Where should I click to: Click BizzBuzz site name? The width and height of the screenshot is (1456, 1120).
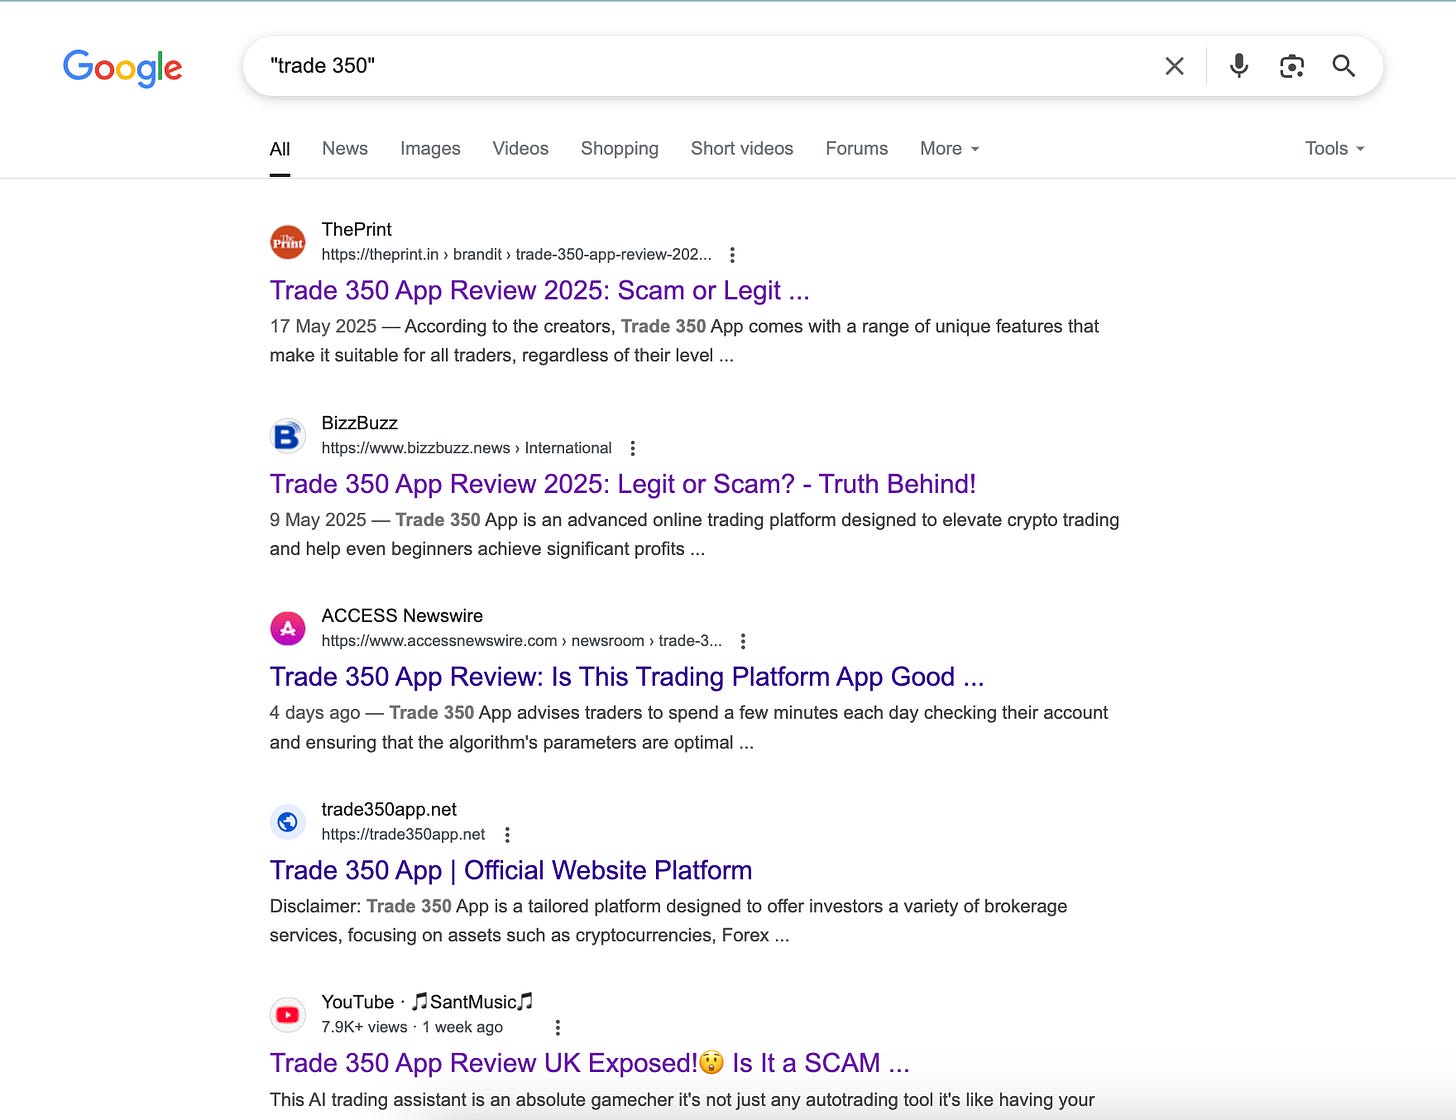click(359, 423)
